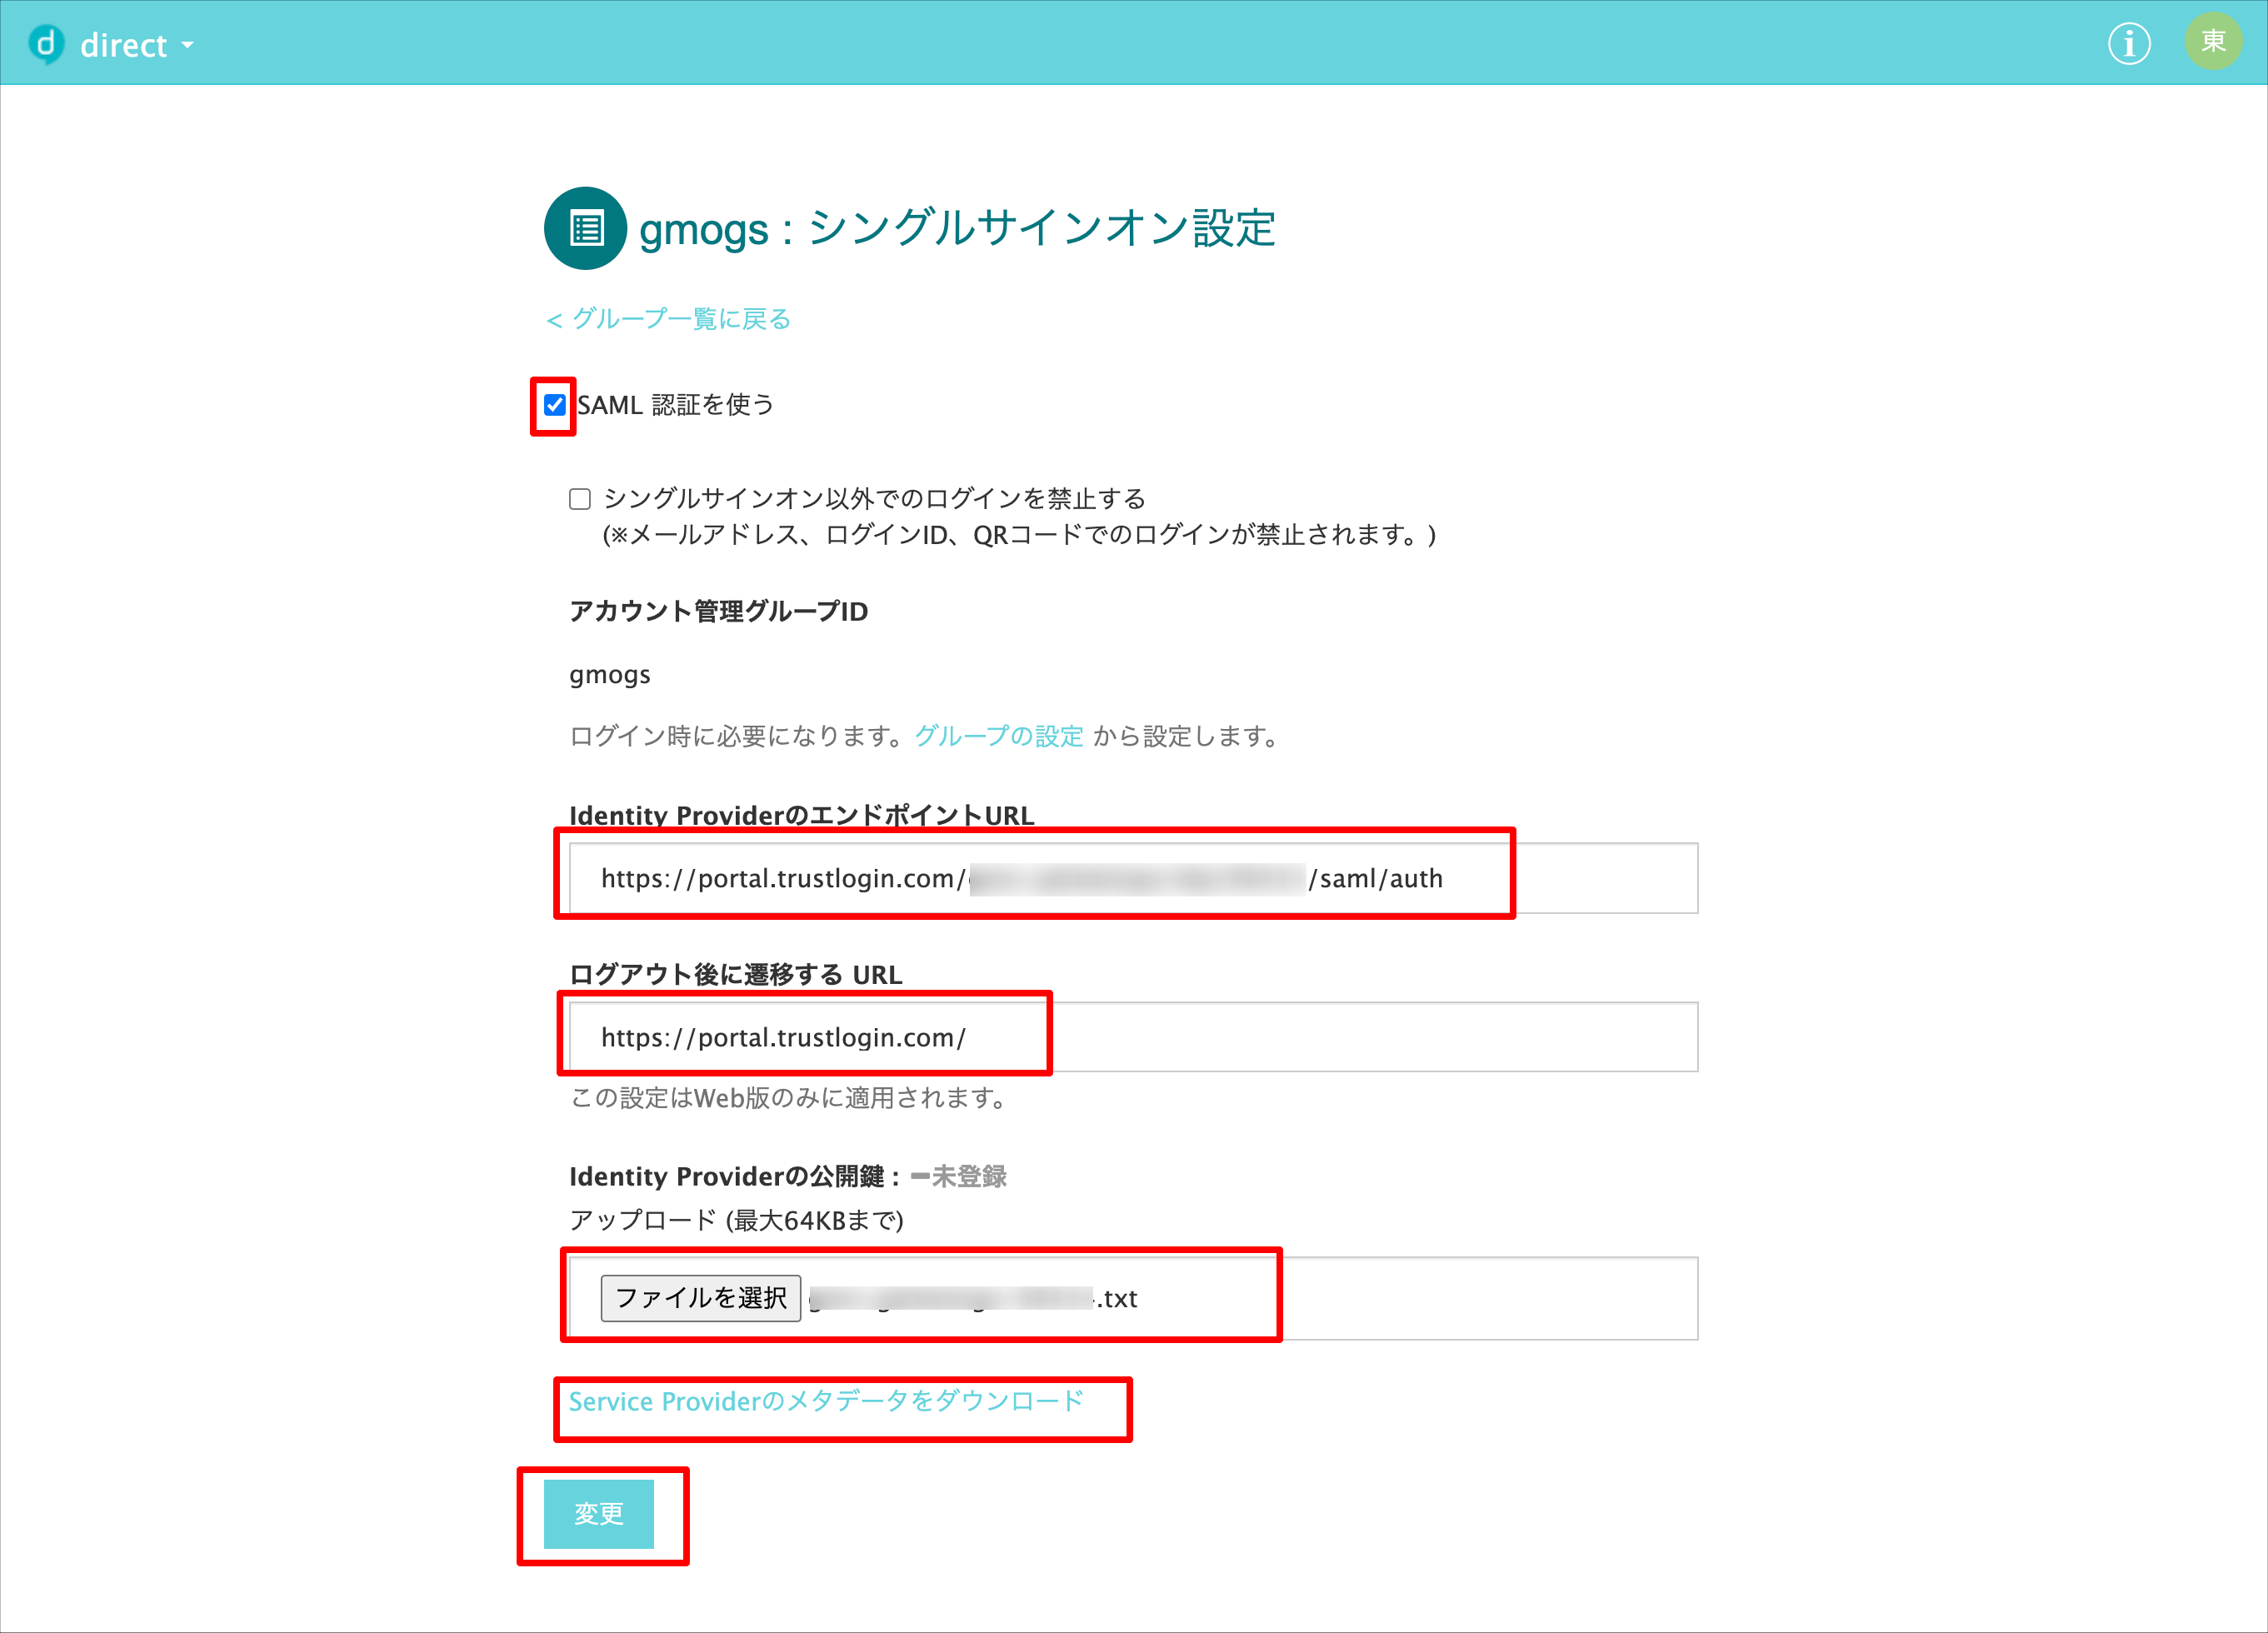Click the direct logo icon
The width and height of the screenshot is (2268, 1633).
click(x=46, y=44)
